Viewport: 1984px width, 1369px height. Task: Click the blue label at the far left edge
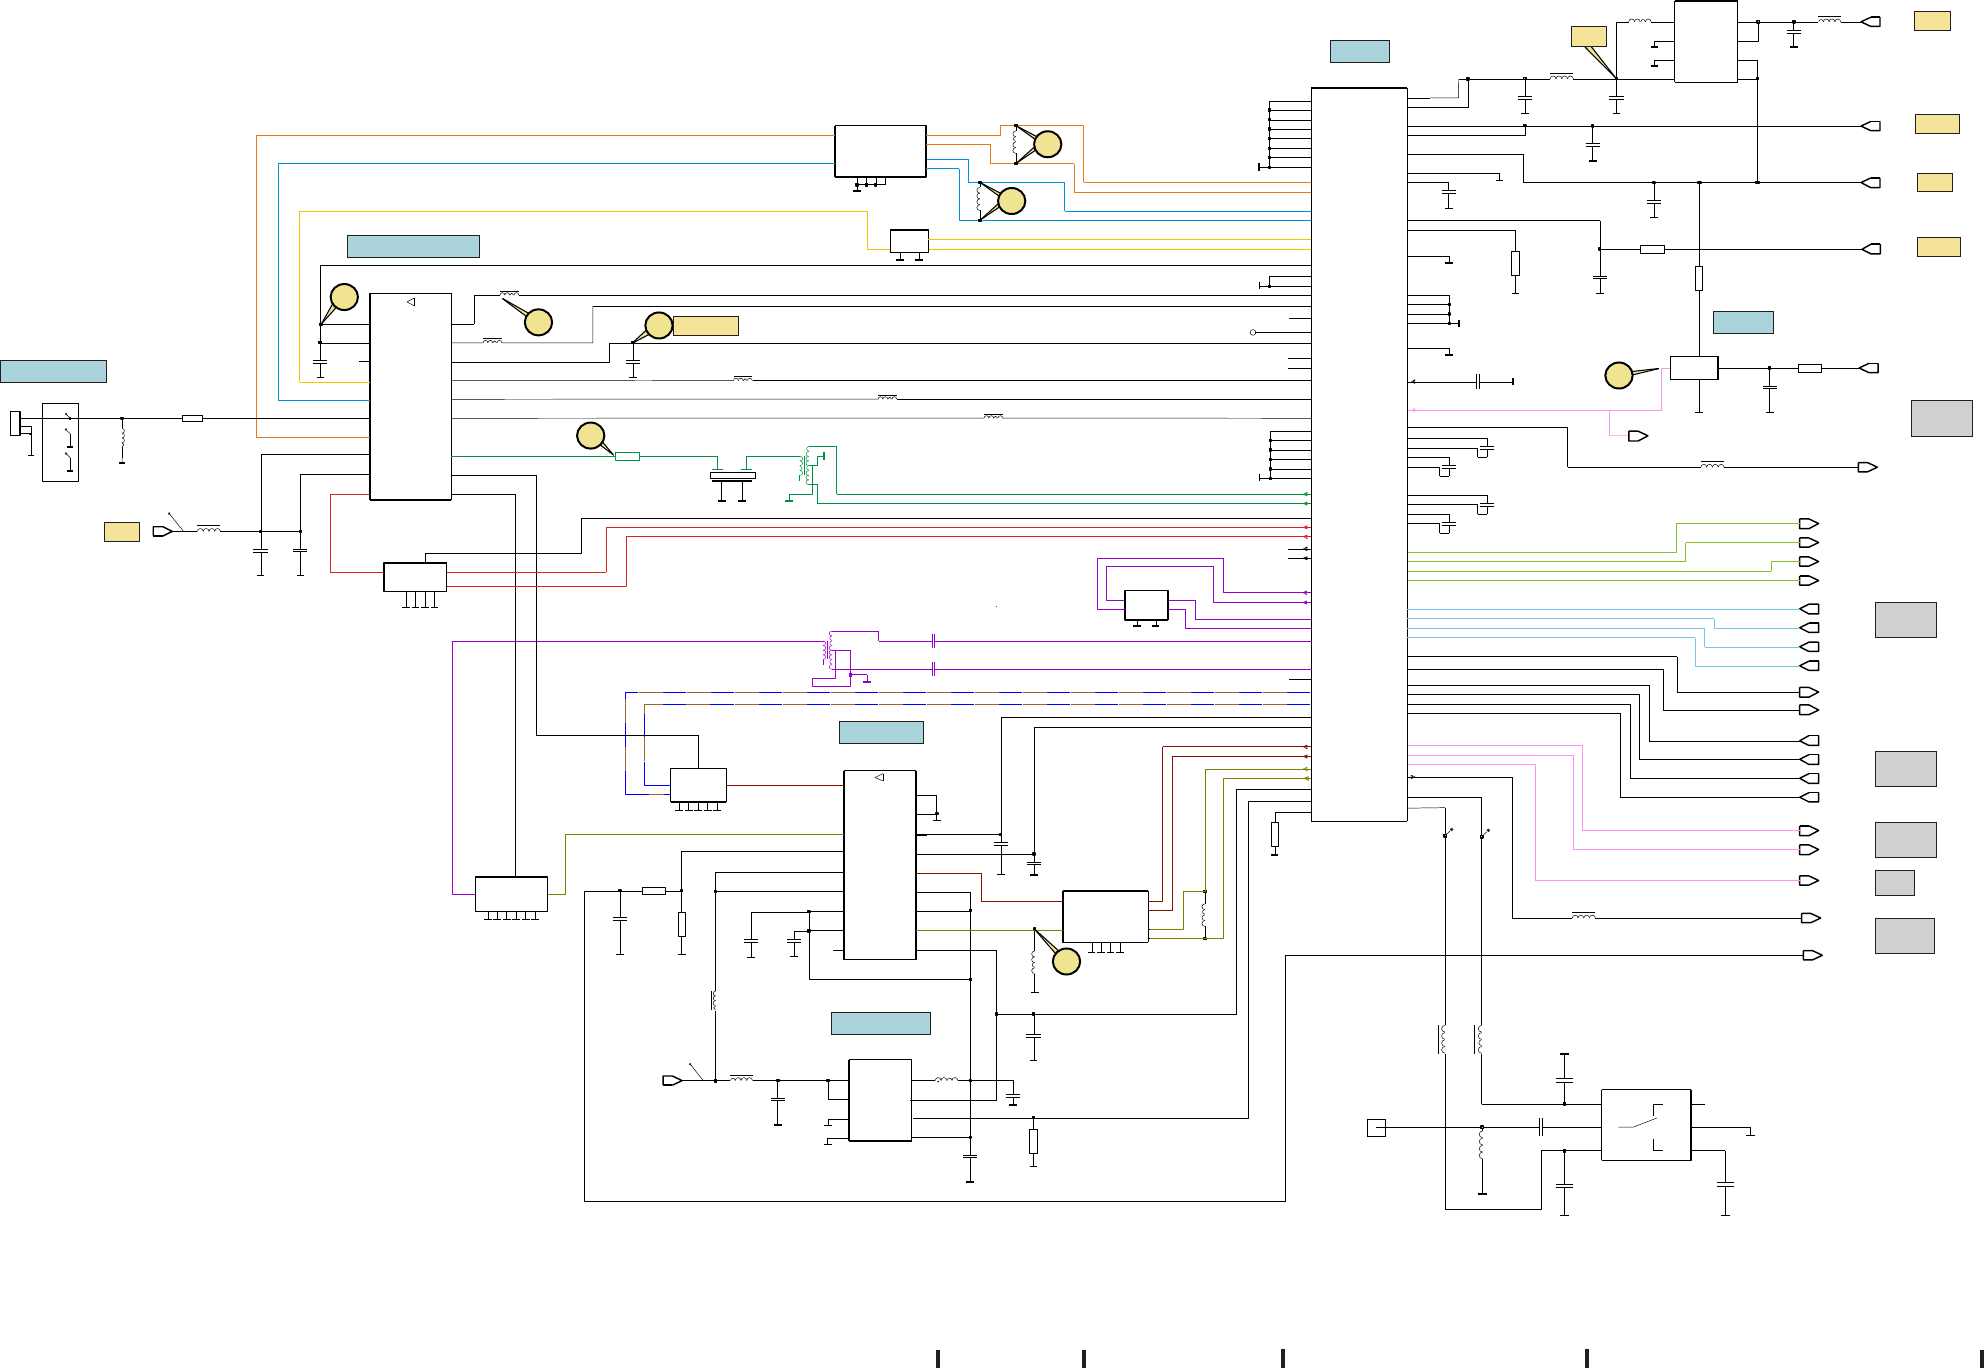coord(53,371)
